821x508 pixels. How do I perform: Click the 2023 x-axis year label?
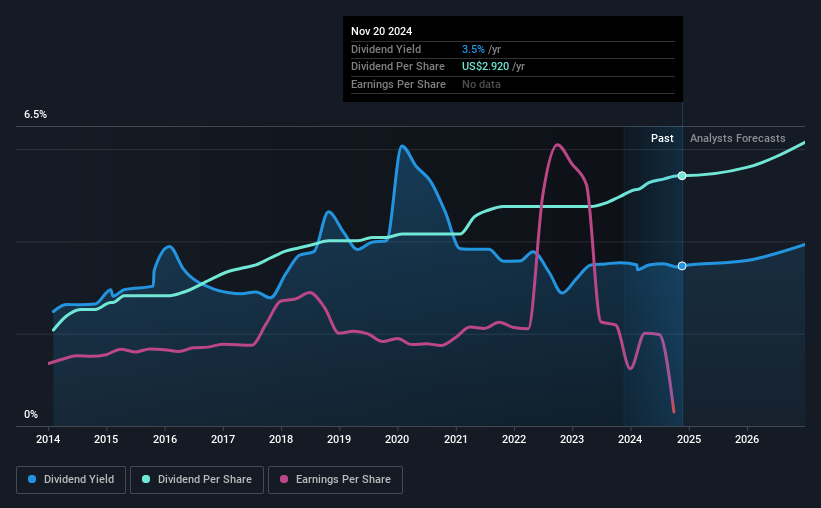[x=572, y=439]
